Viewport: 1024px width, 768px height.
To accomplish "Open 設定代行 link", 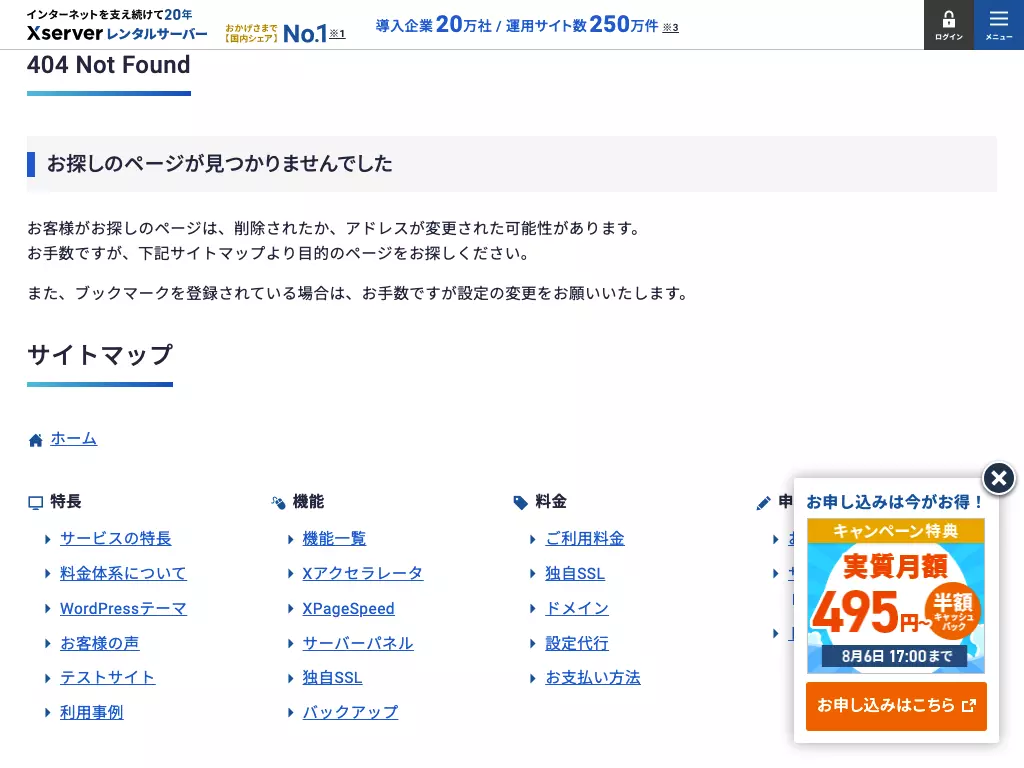I will 577,643.
